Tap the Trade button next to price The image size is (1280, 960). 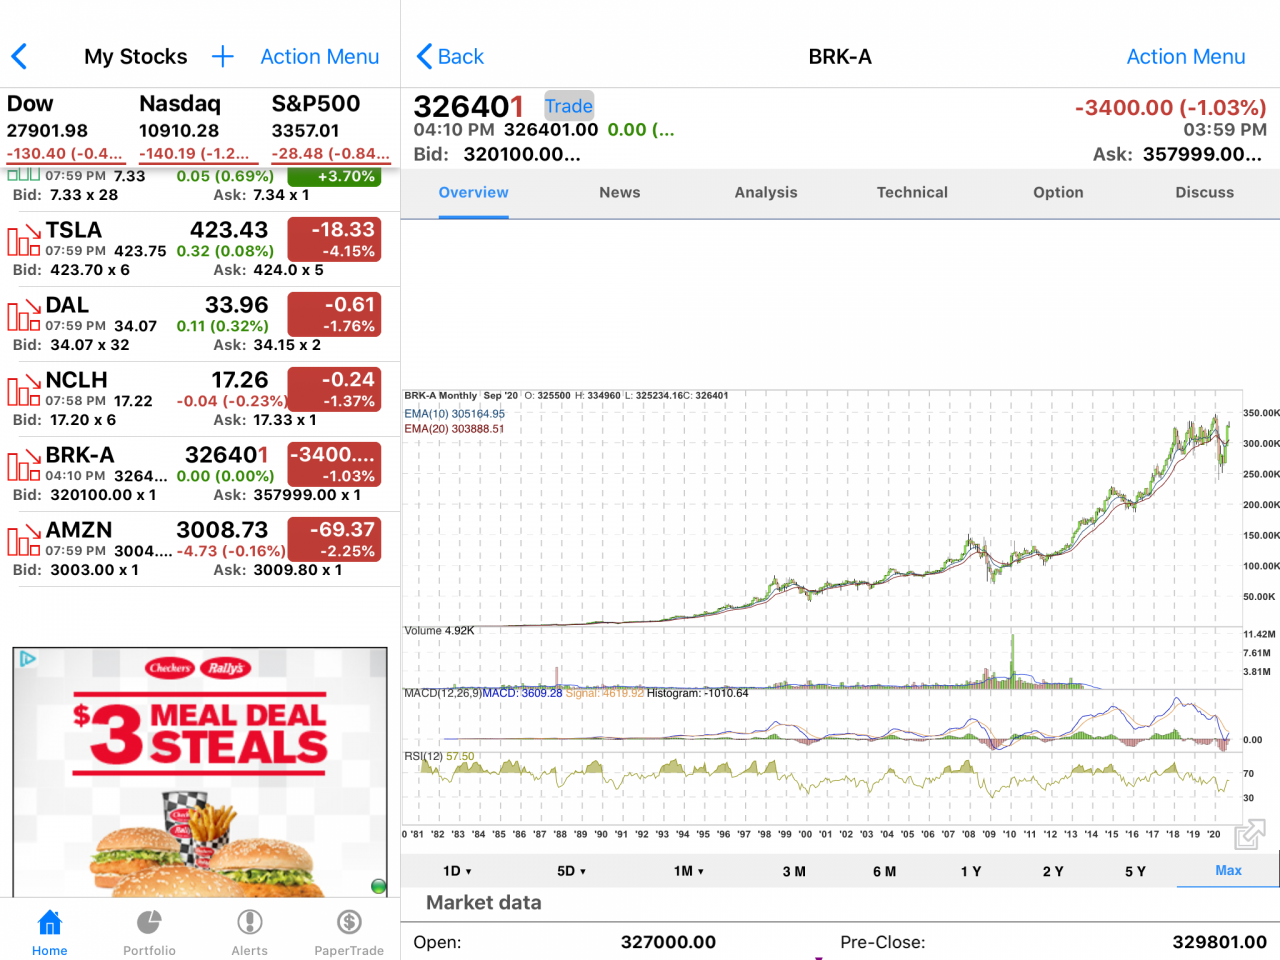pos(569,106)
